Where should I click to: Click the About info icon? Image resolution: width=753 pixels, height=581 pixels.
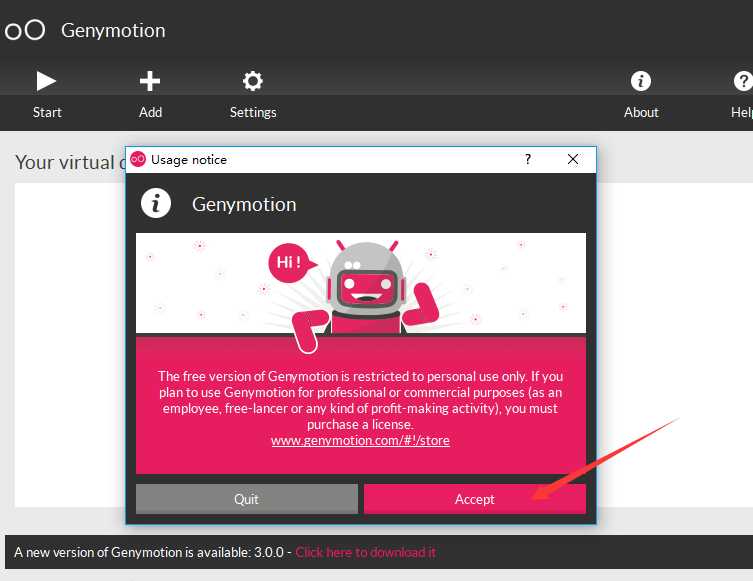click(641, 81)
